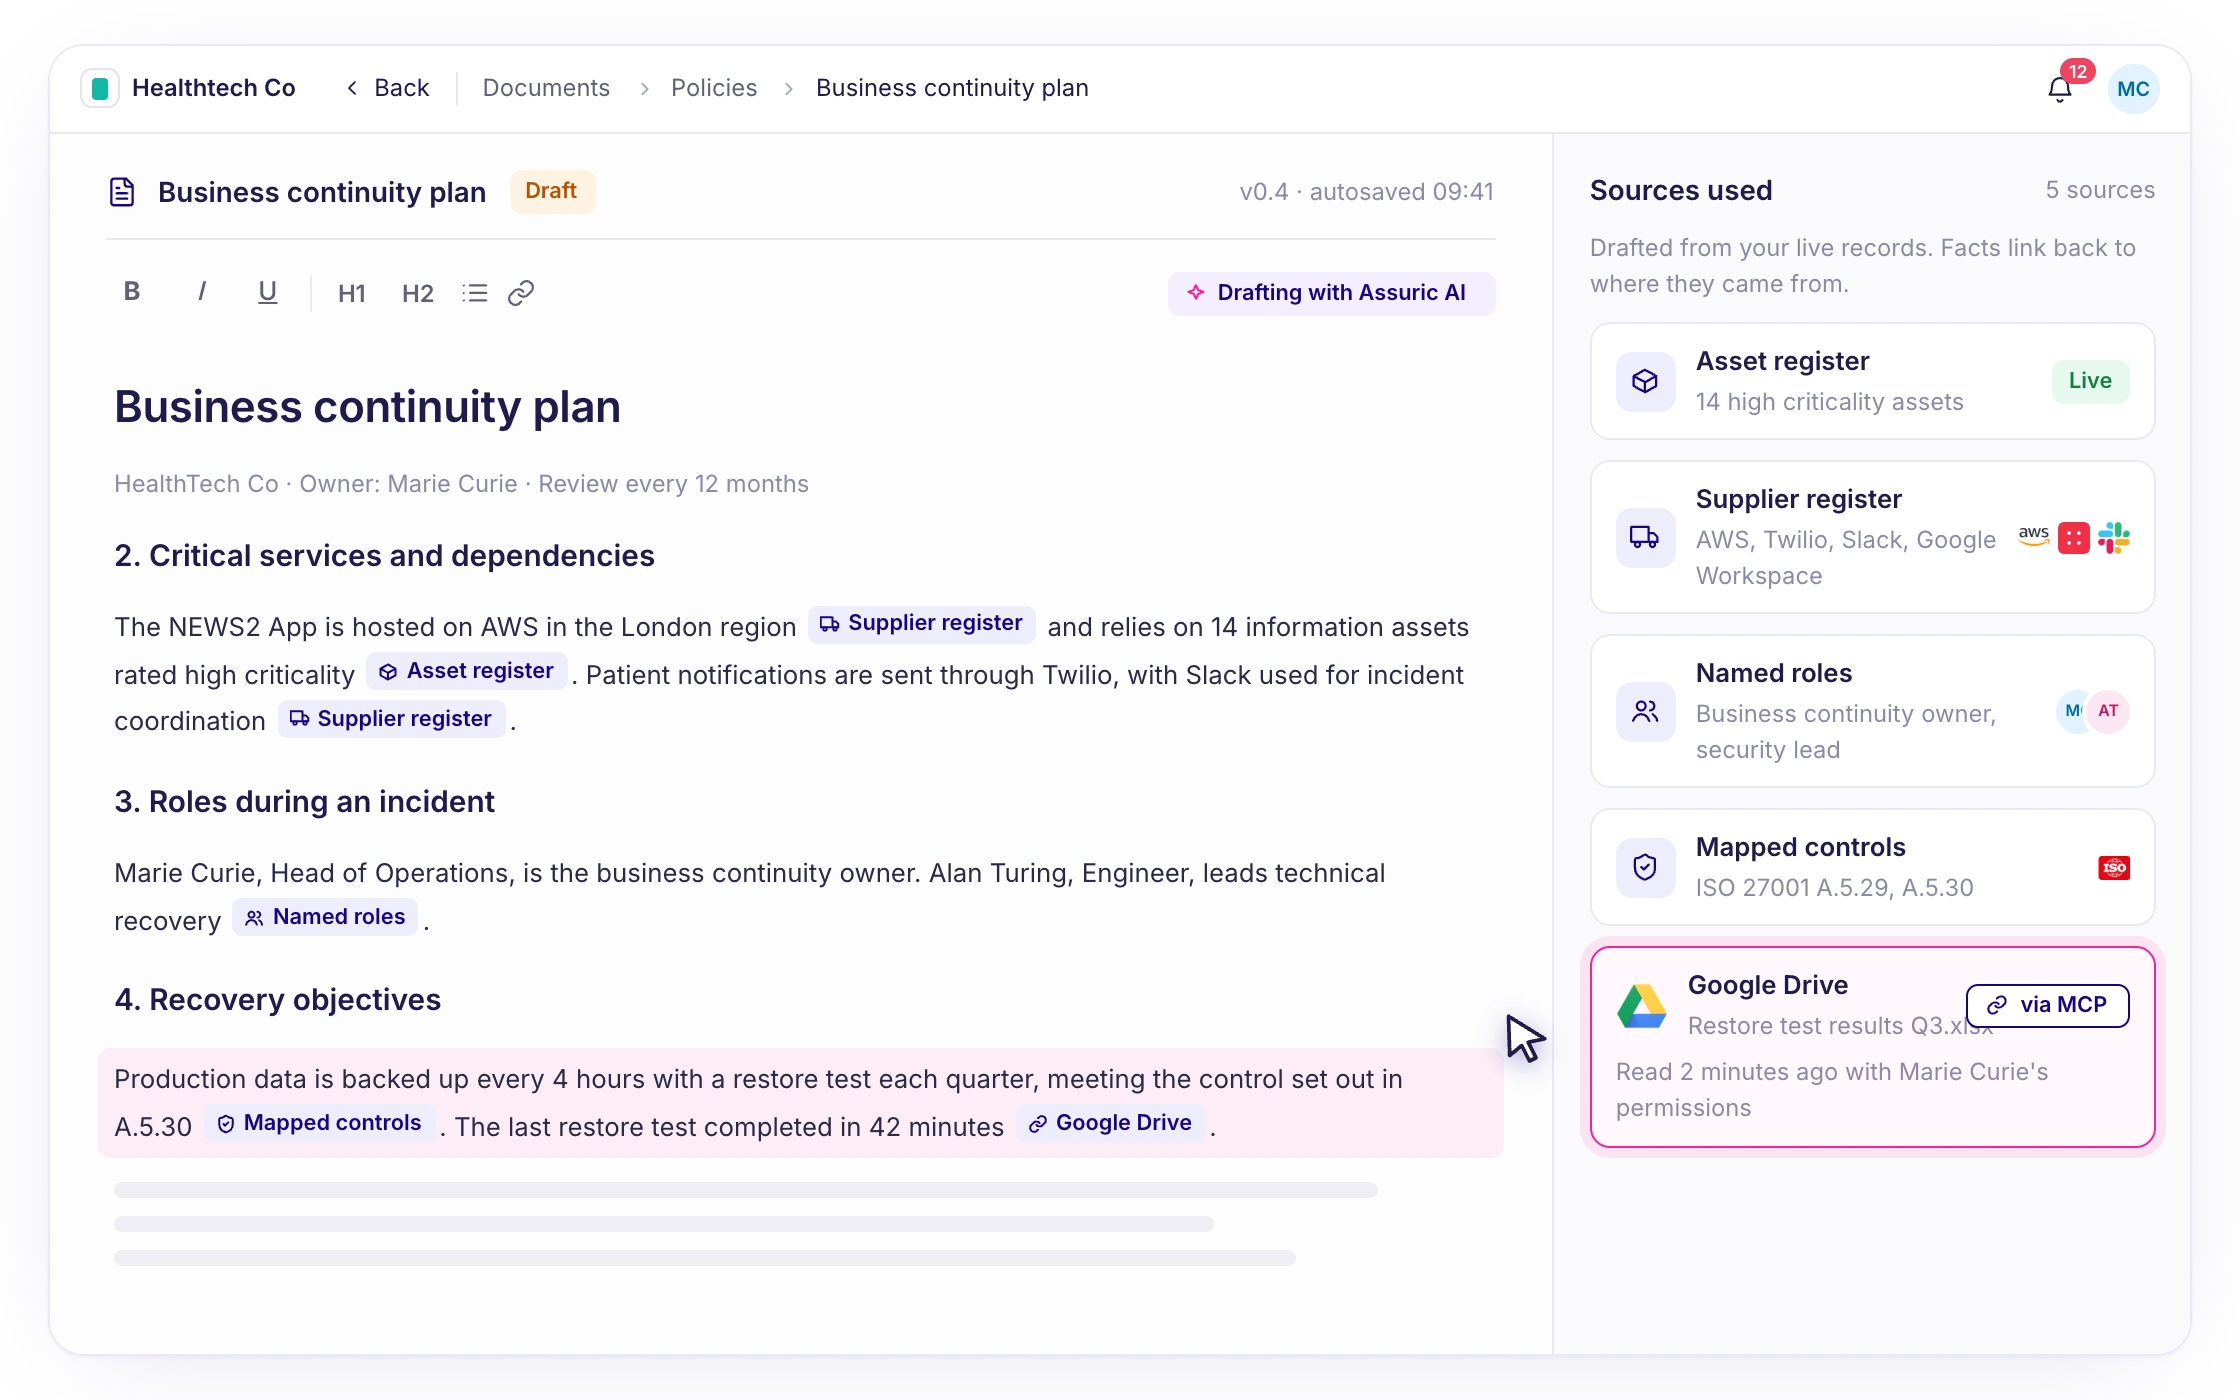2240x1400 pixels.
Task: Open the Documents breadcrumb
Action: pos(546,88)
